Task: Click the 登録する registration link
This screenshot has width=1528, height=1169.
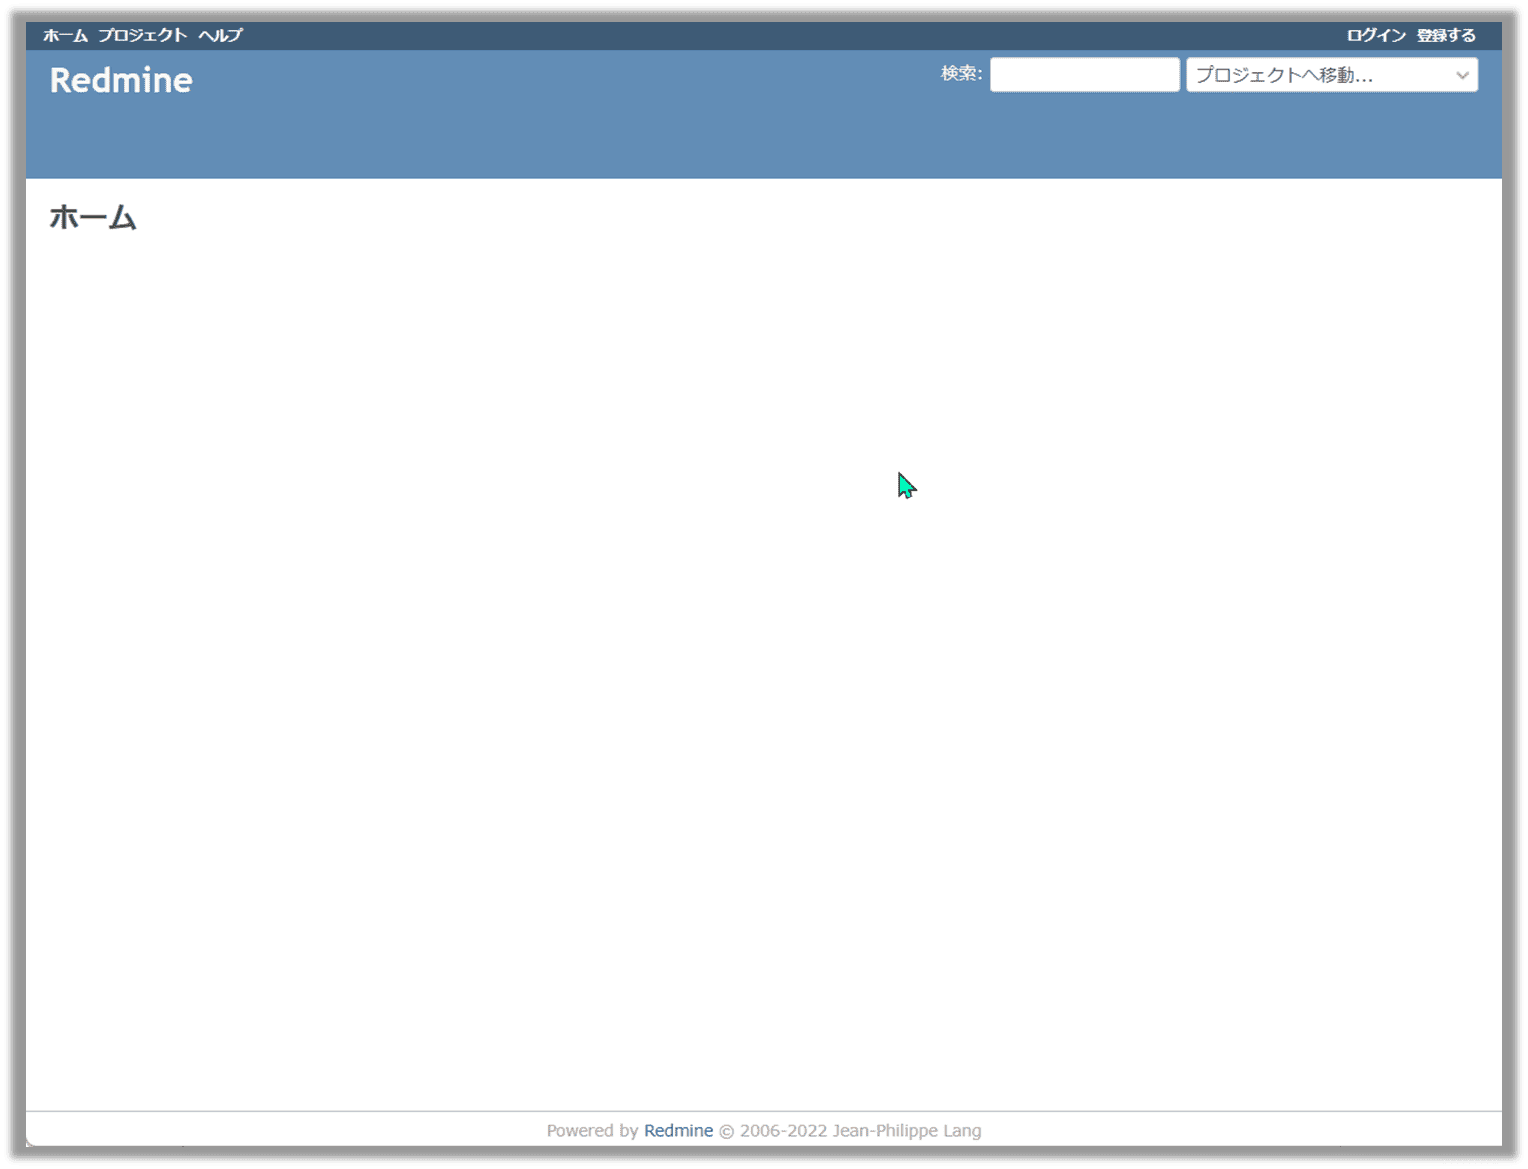Action: 1444,35
